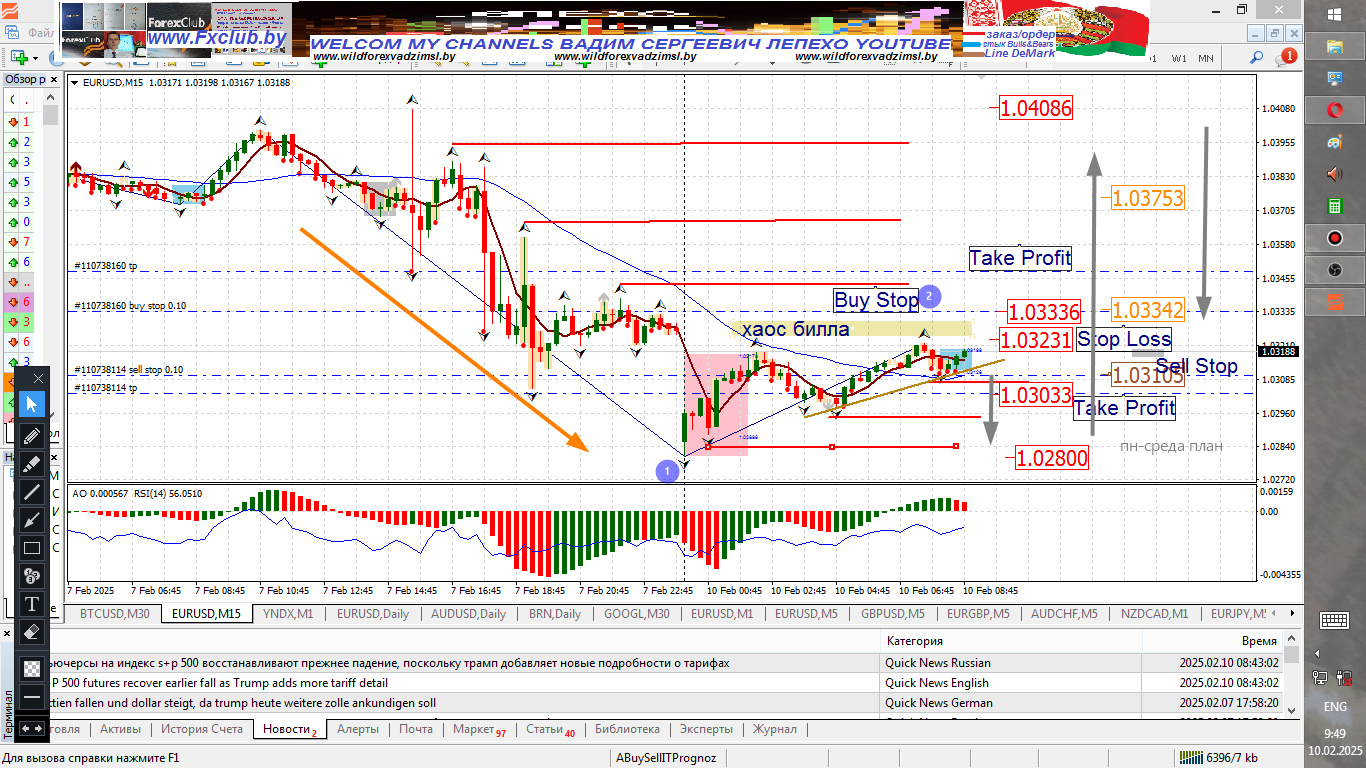1366x768 pixels.
Task: Open the color picker checkered swatch
Action: click(31, 668)
